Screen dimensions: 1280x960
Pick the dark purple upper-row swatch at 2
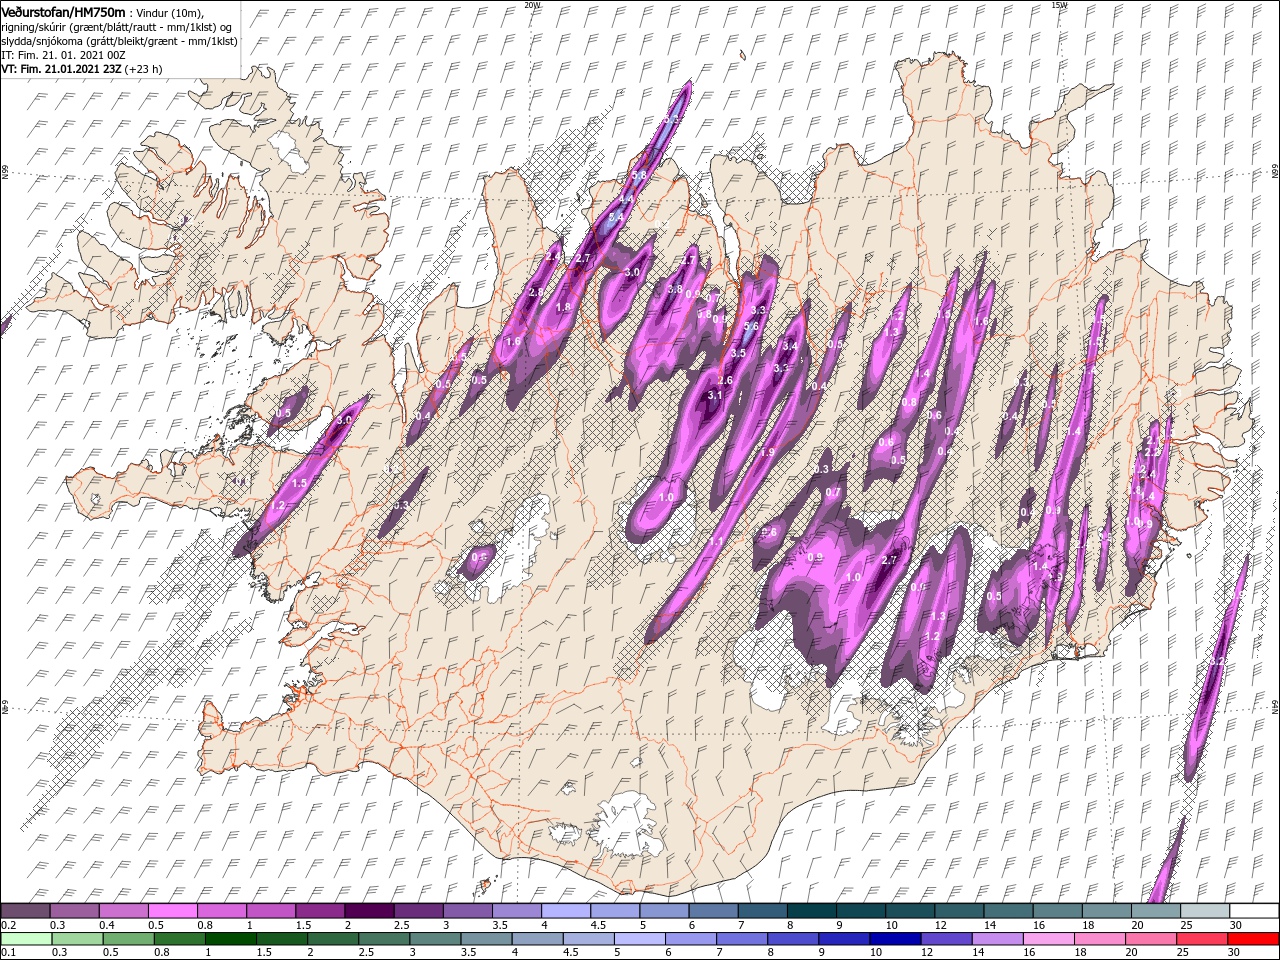point(369,911)
